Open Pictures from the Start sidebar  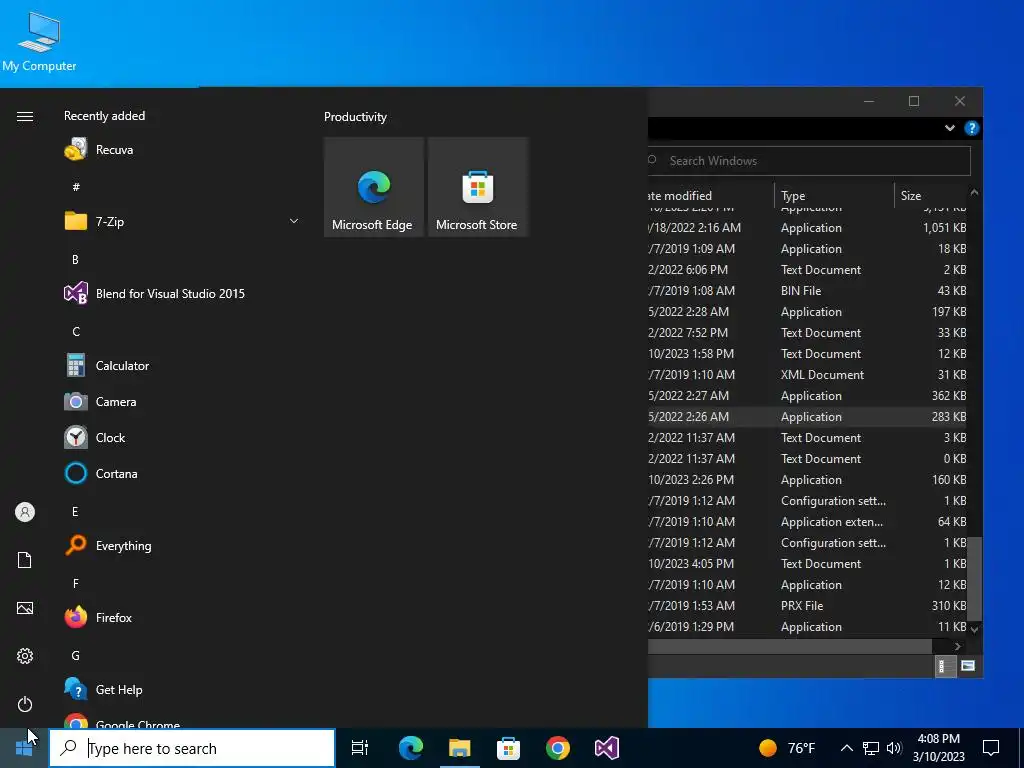pyautogui.click(x=25, y=608)
